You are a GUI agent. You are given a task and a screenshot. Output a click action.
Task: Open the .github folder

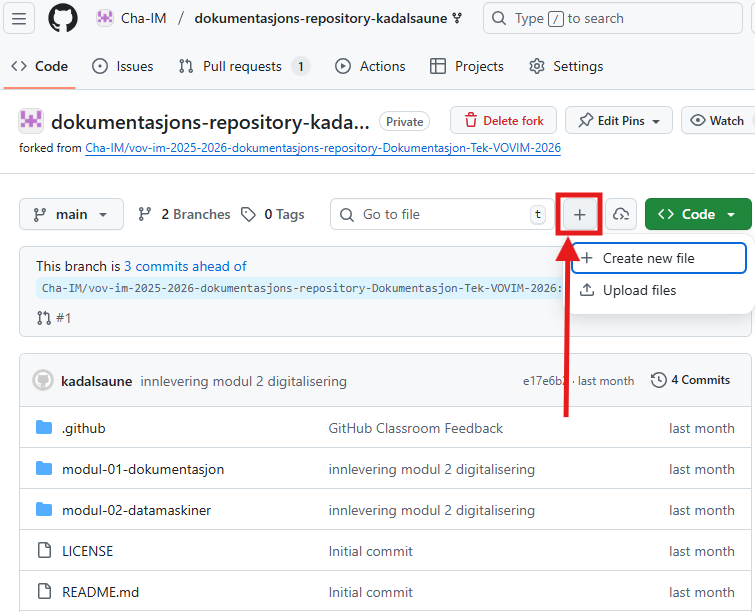click(84, 428)
